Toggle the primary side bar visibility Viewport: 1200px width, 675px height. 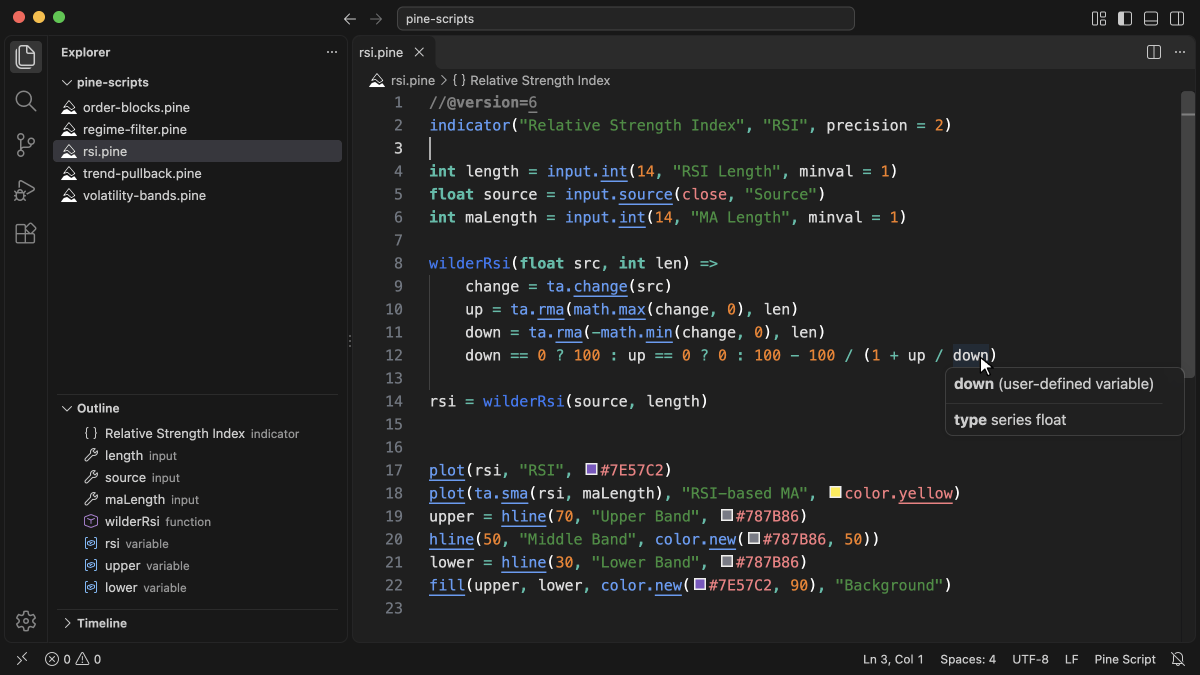pos(1125,19)
